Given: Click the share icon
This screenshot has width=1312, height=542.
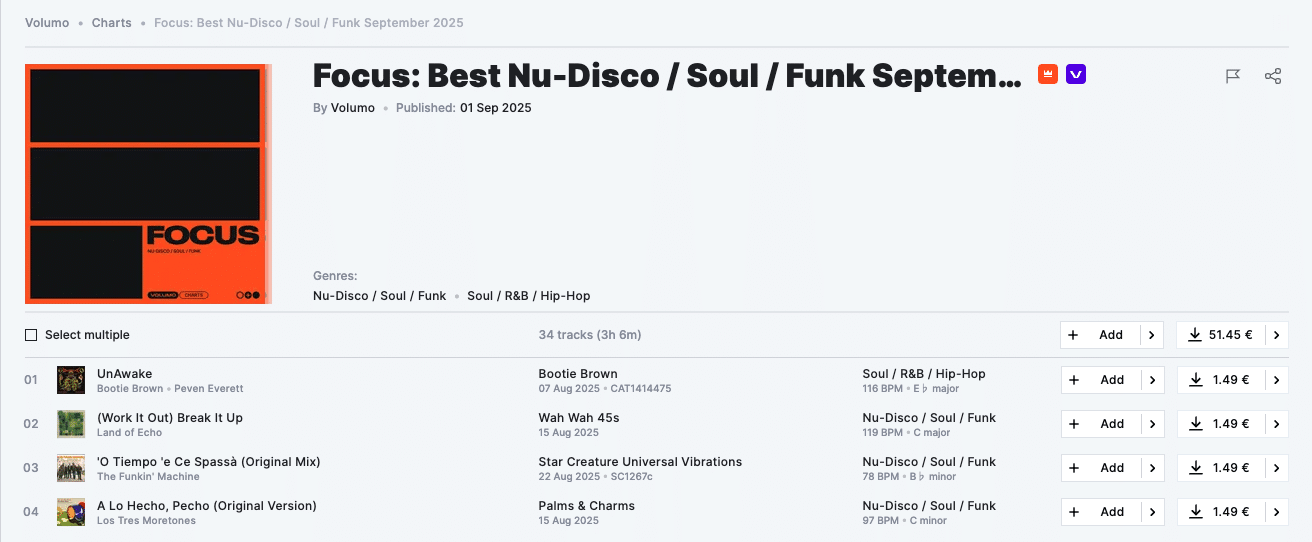Looking at the screenshot, I should (1273, 76).
